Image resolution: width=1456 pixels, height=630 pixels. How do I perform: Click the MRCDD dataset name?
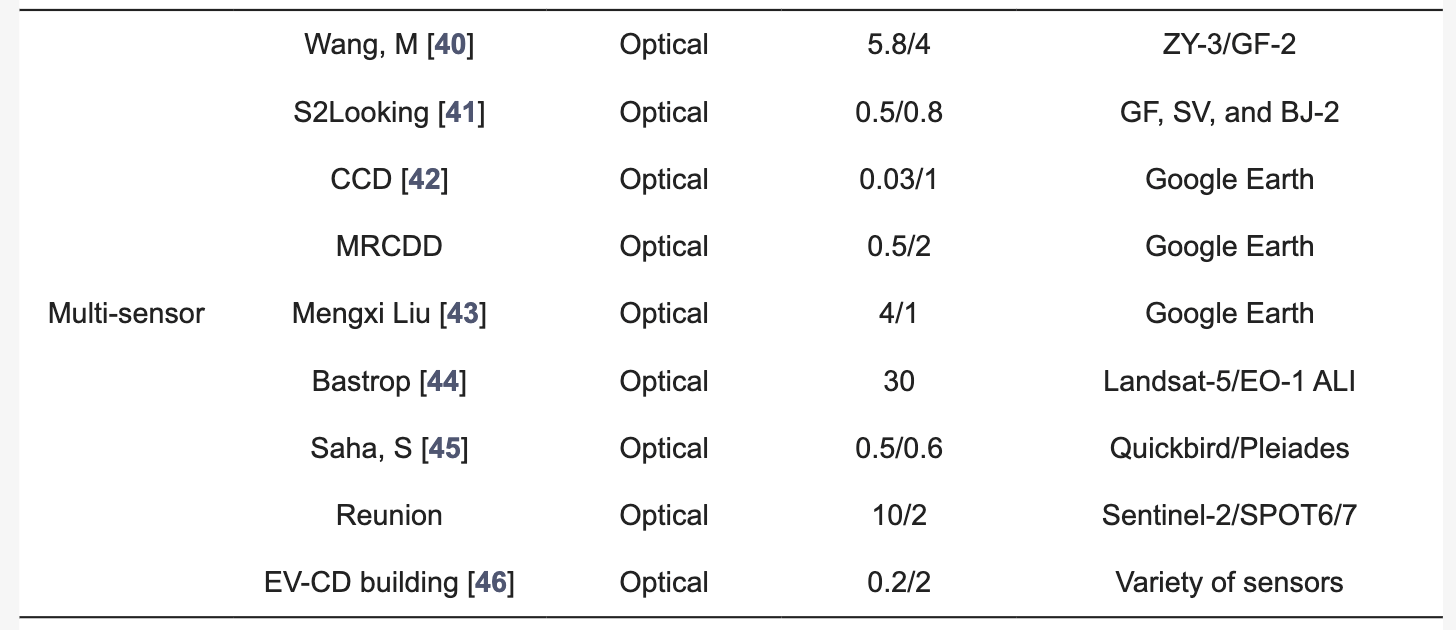pos(389,246)
